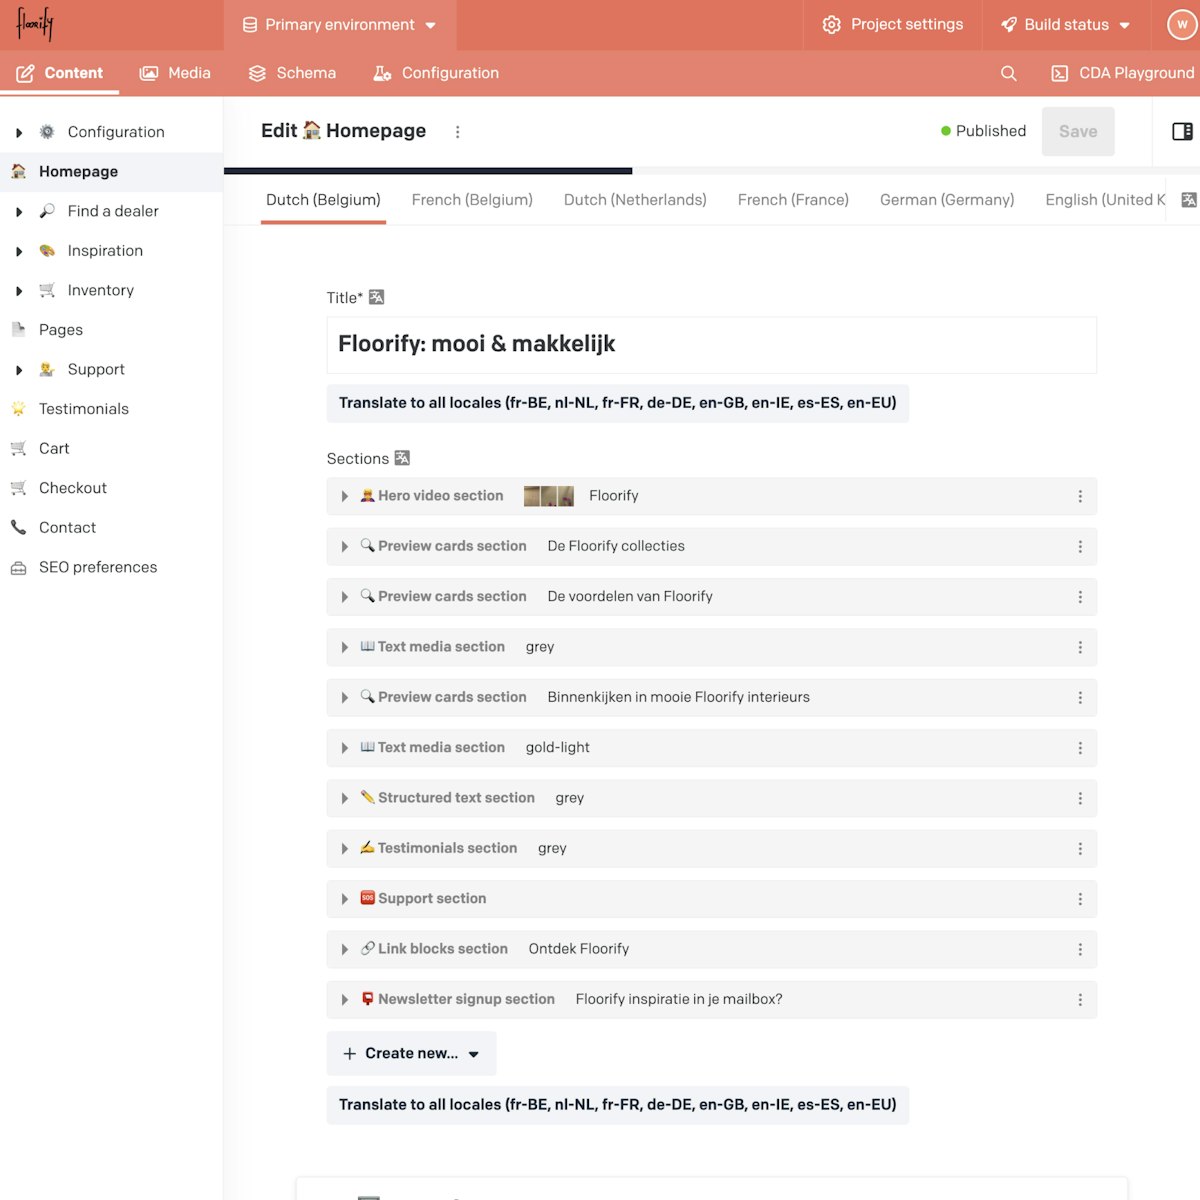Screen dimensions: 1200x1200
Task: Click Hero video section thumbnail image
Action: [x=549, y=496]
